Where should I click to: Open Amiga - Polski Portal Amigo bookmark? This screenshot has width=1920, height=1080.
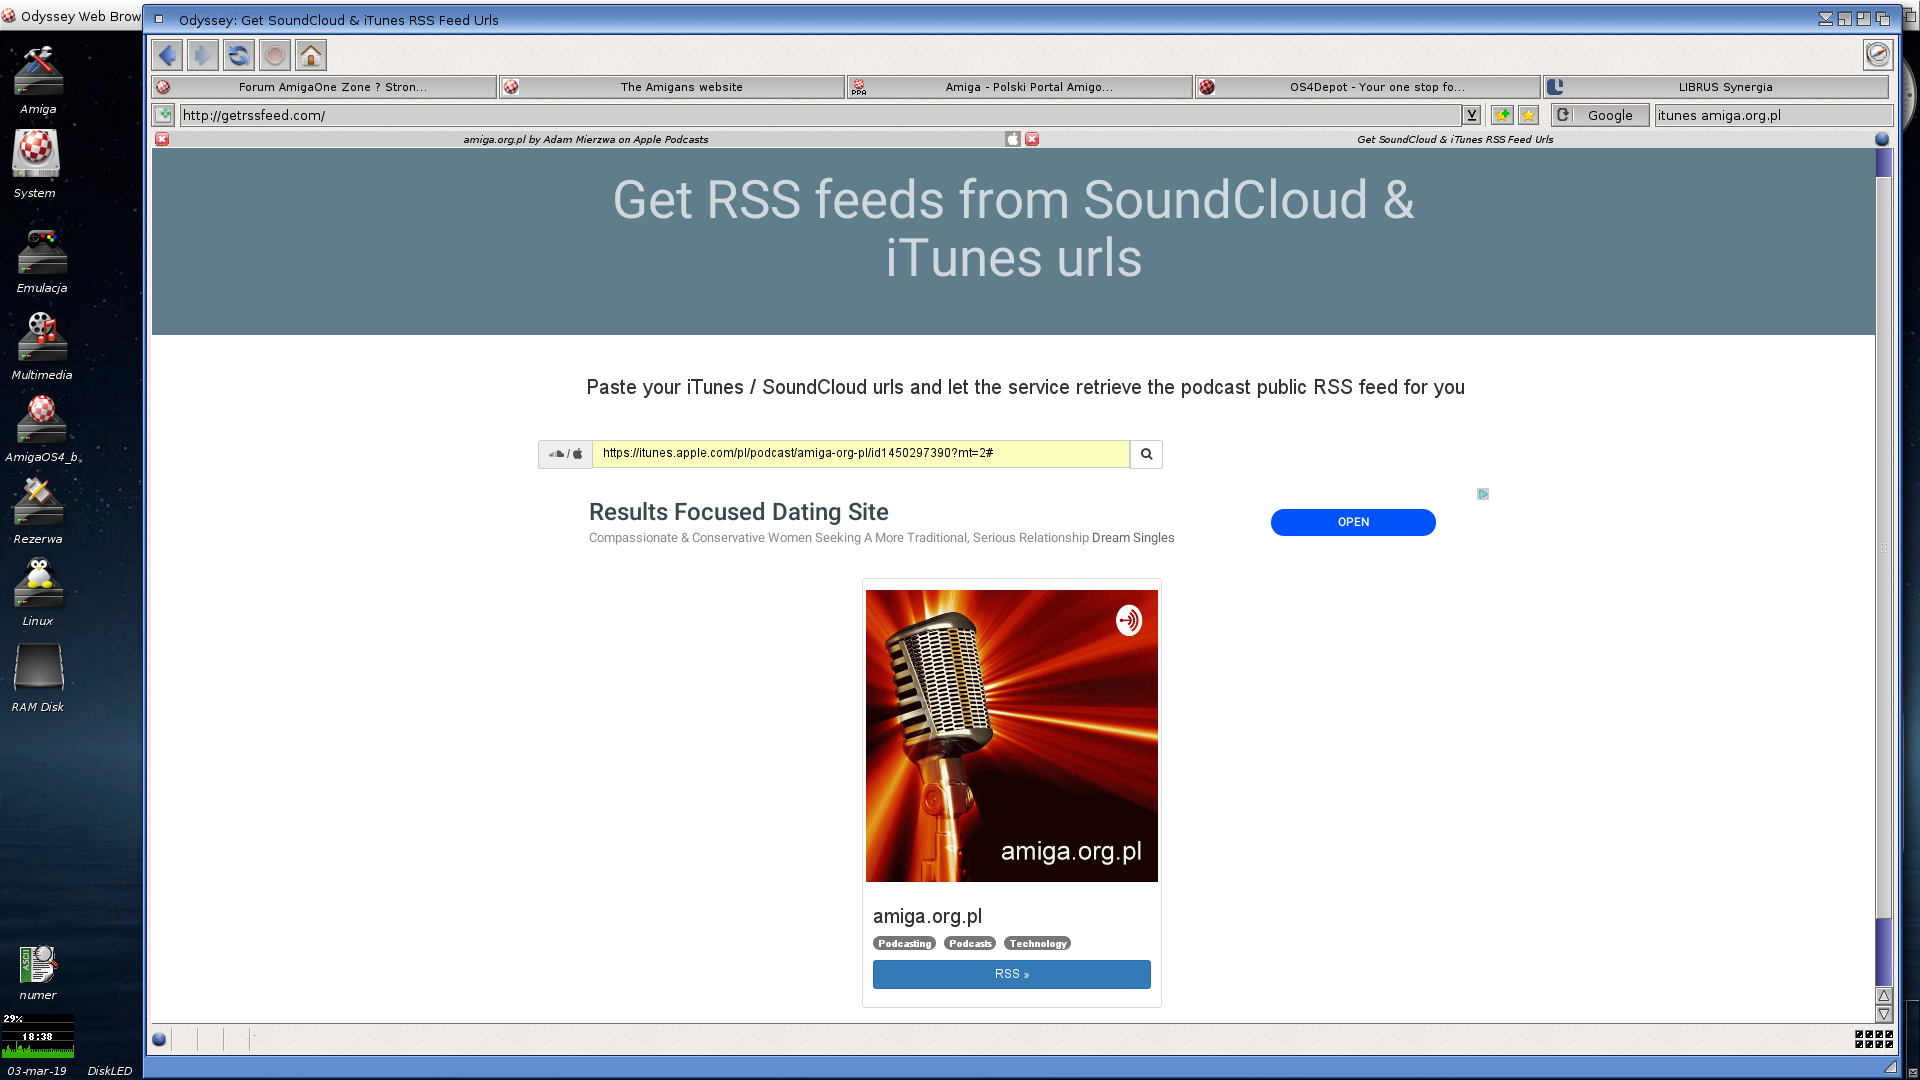[x=1020, y=87]
